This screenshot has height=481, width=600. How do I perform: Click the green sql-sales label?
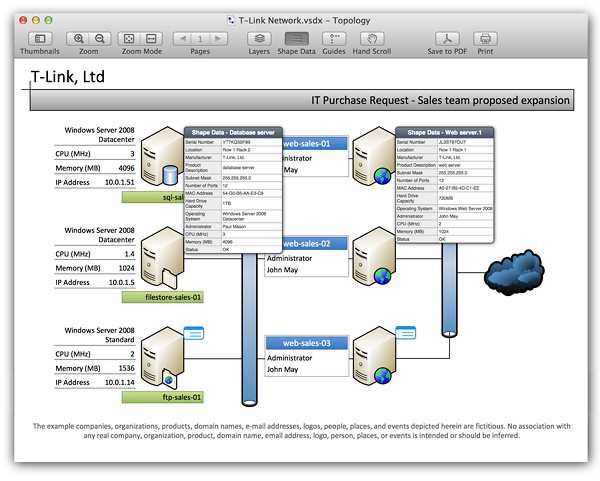[x=153, y=197]
